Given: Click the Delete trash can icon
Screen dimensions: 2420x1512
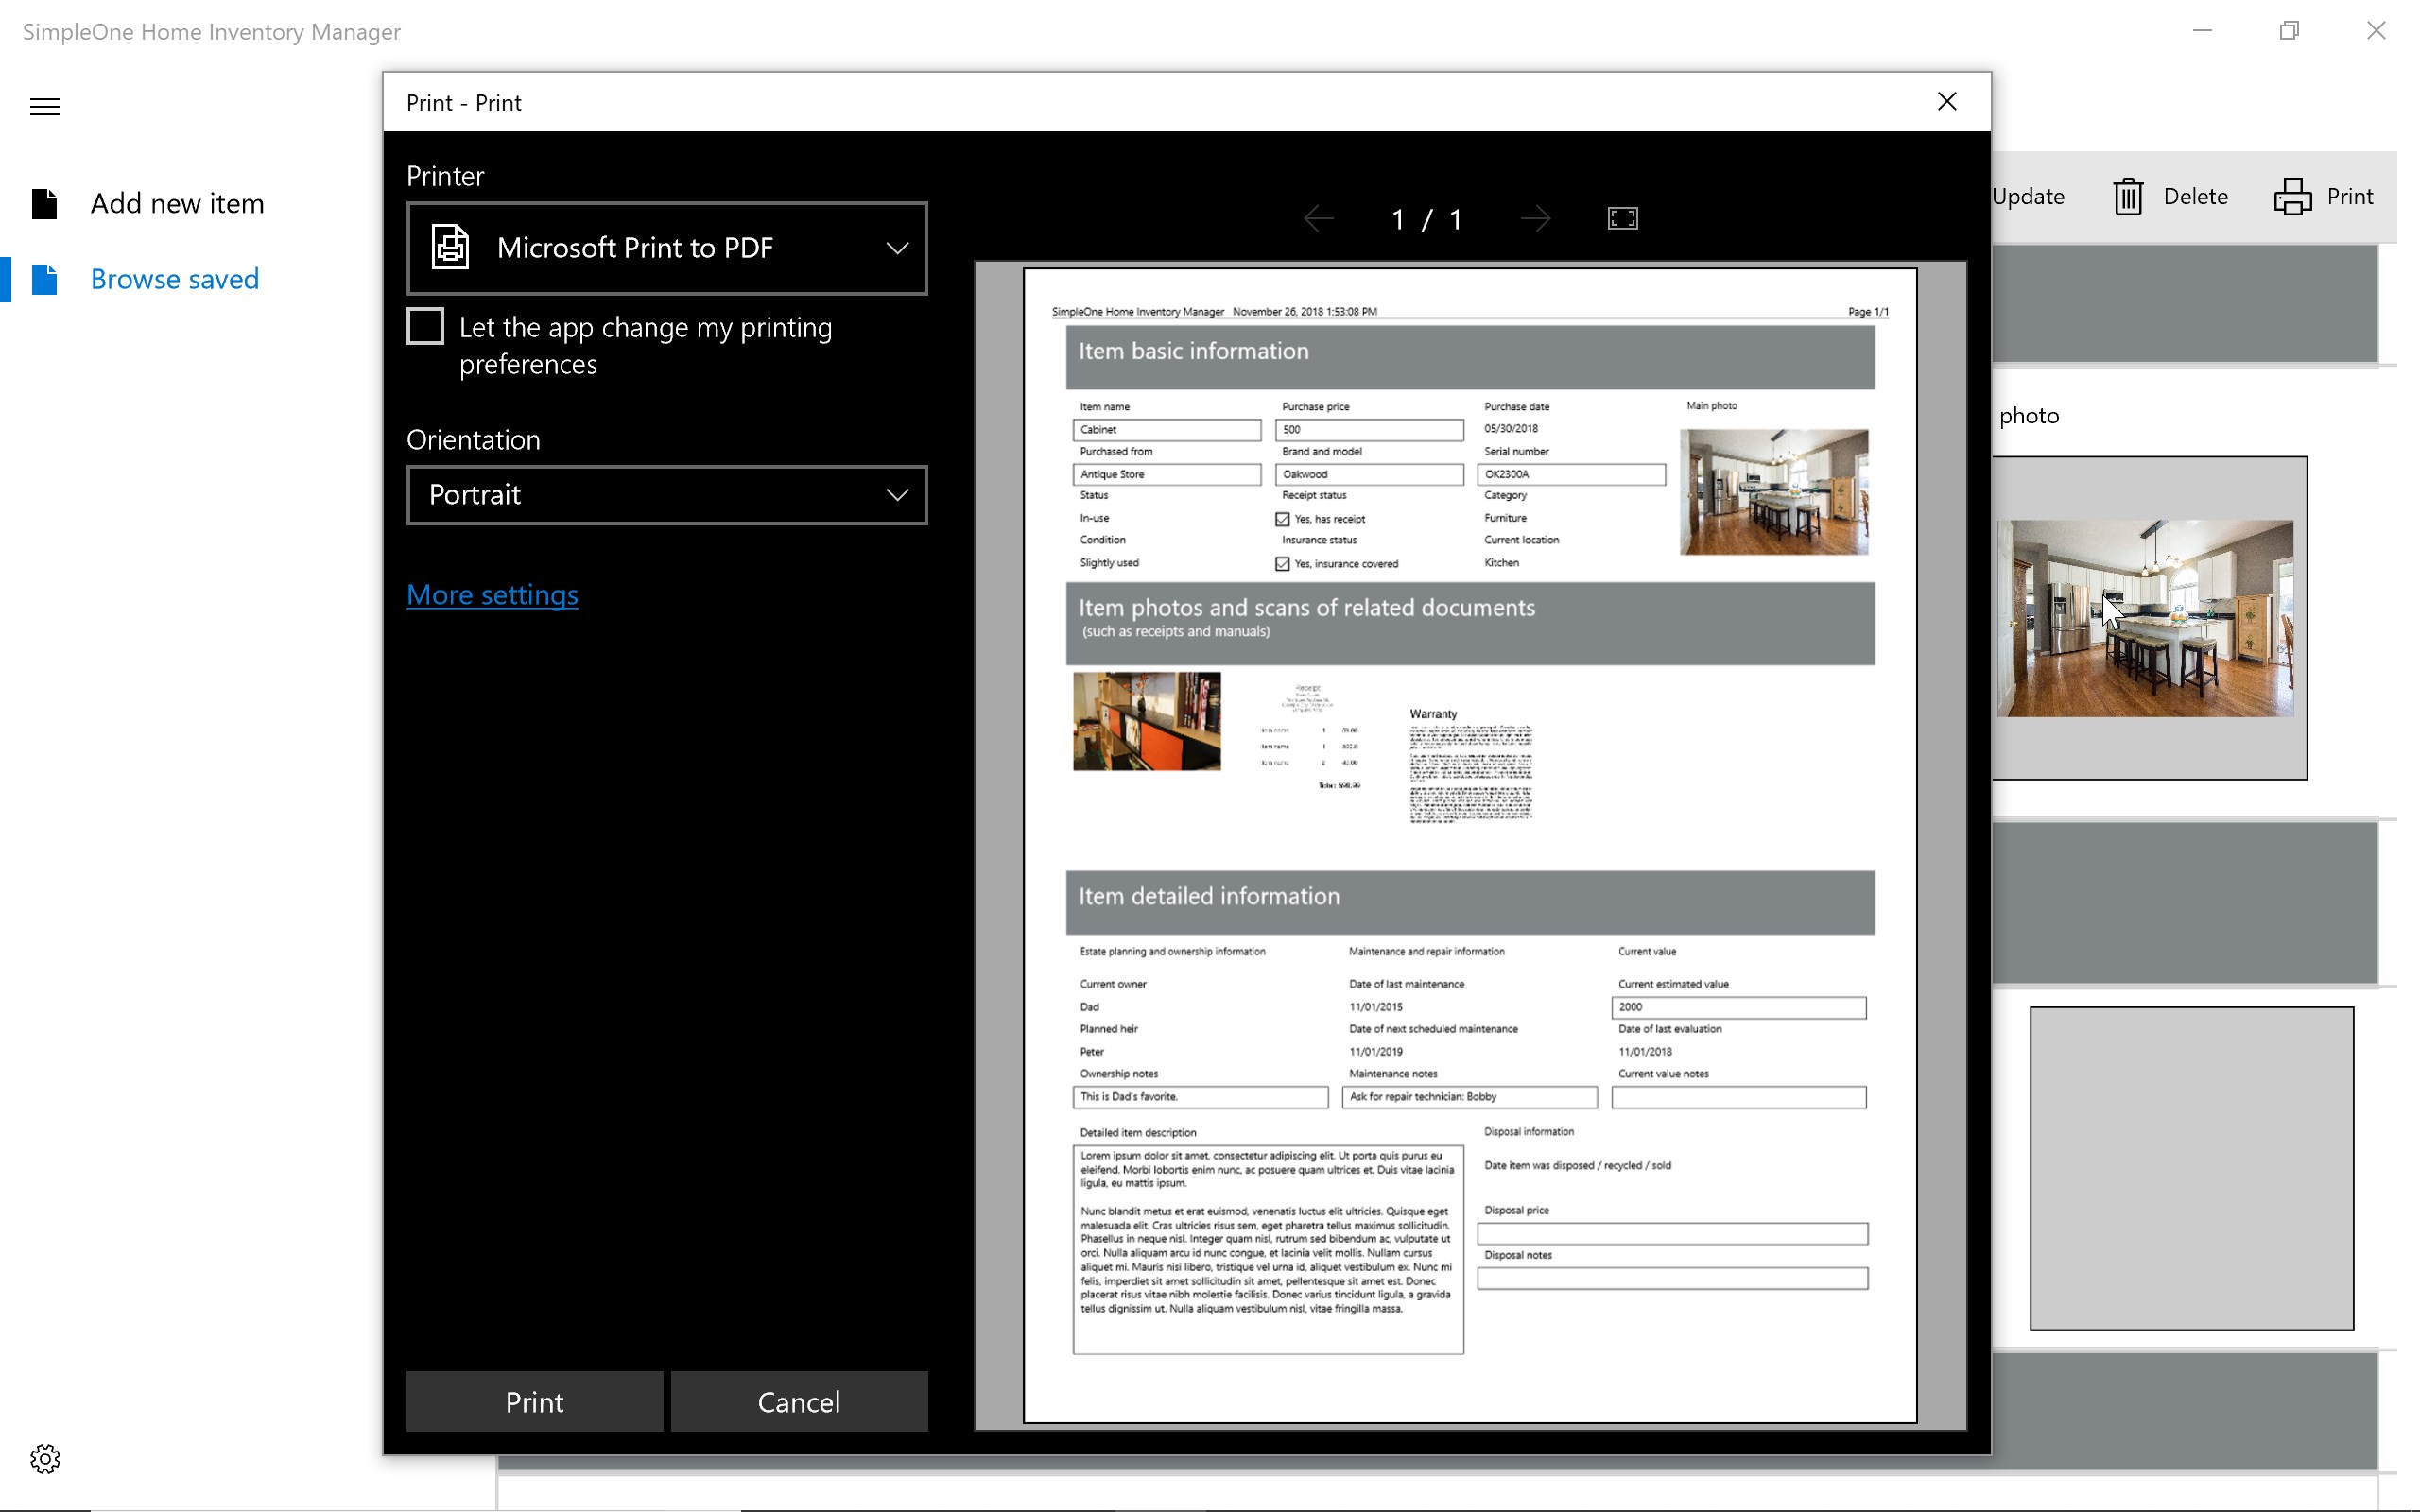Looking at the screenshot, I should [2127, 196].
